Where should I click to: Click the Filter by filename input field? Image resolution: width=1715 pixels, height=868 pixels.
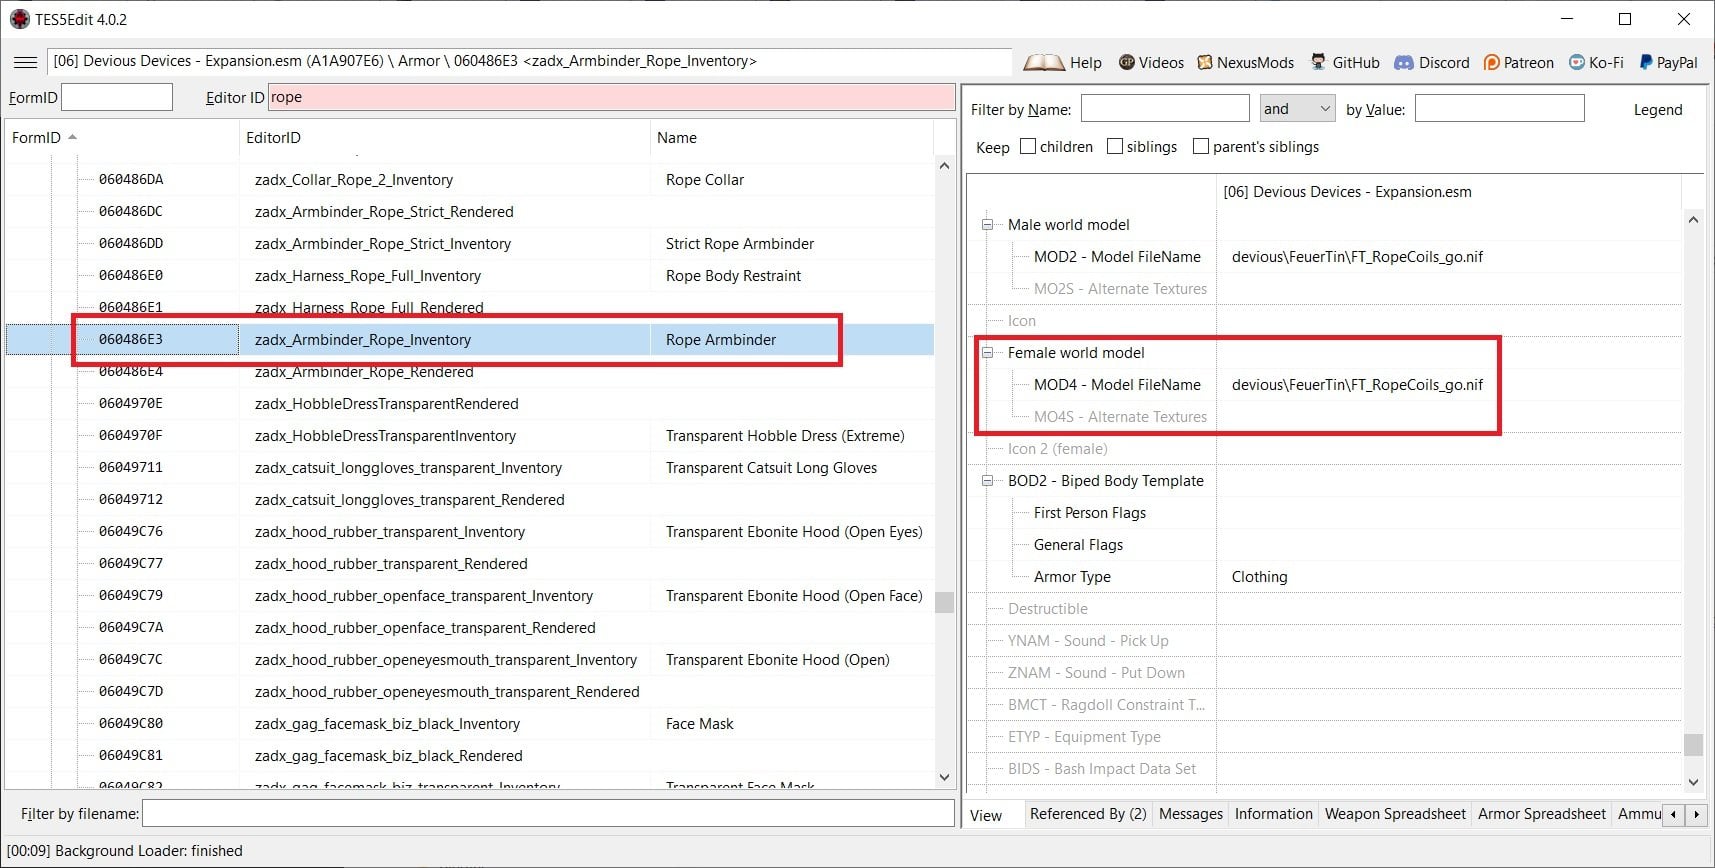pos(548,814)
